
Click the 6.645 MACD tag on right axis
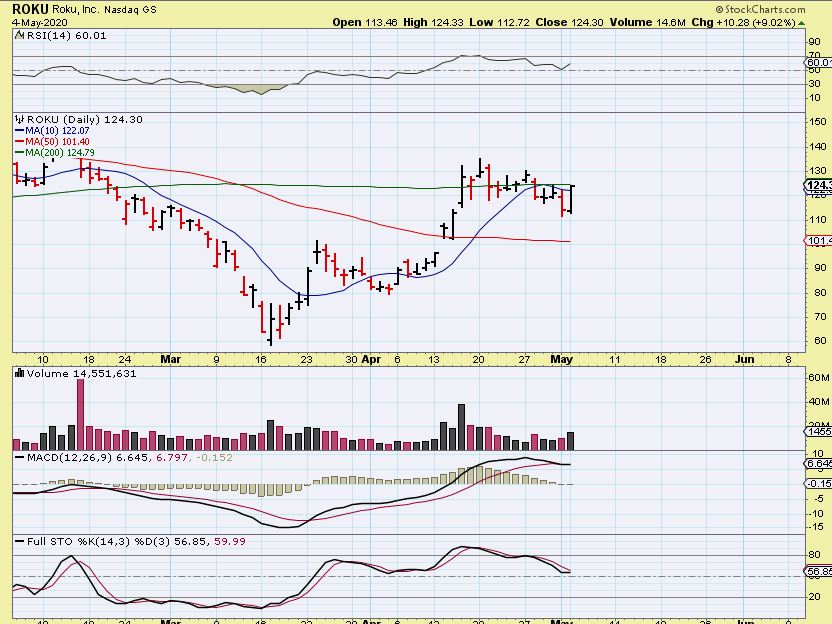point(819,464)
